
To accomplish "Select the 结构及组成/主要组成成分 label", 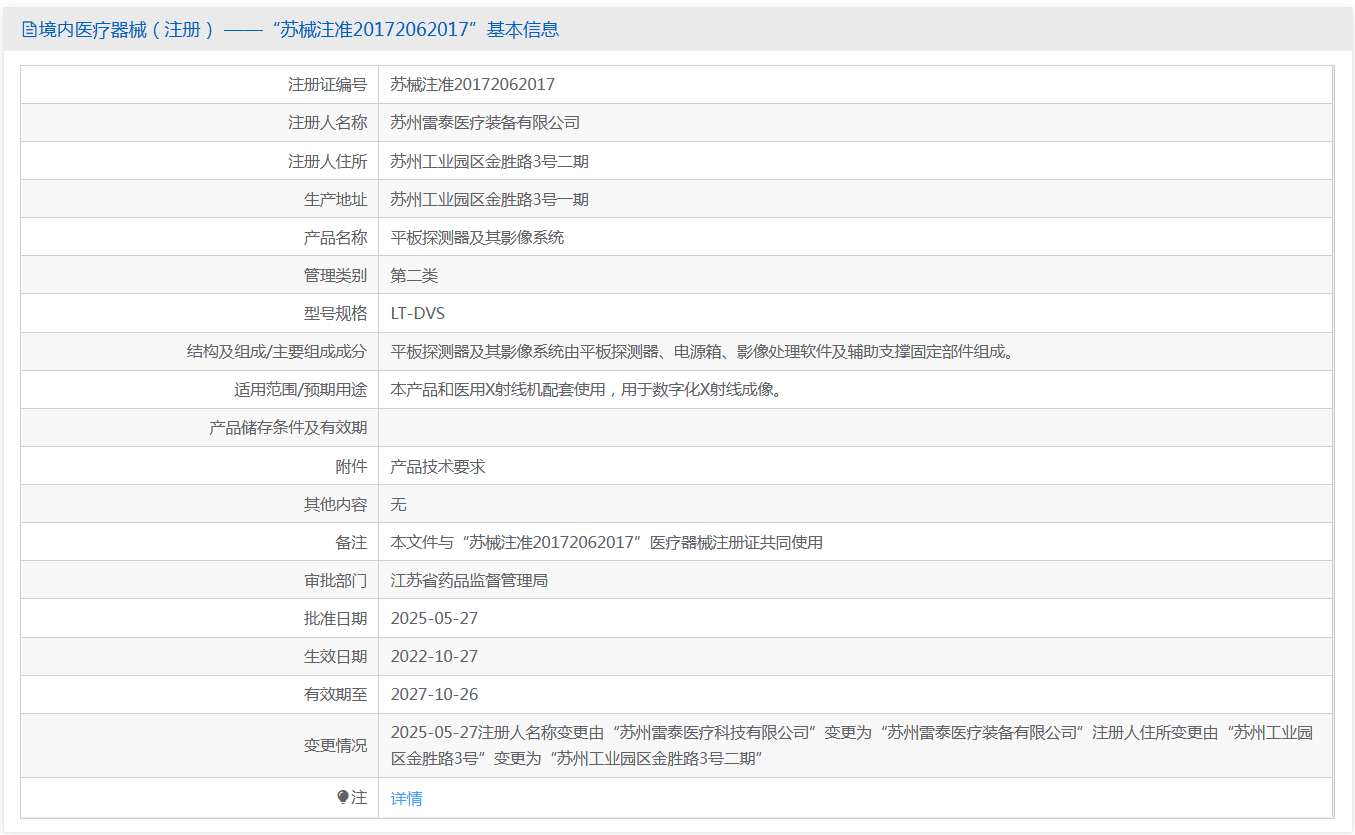I will (277, 351).
